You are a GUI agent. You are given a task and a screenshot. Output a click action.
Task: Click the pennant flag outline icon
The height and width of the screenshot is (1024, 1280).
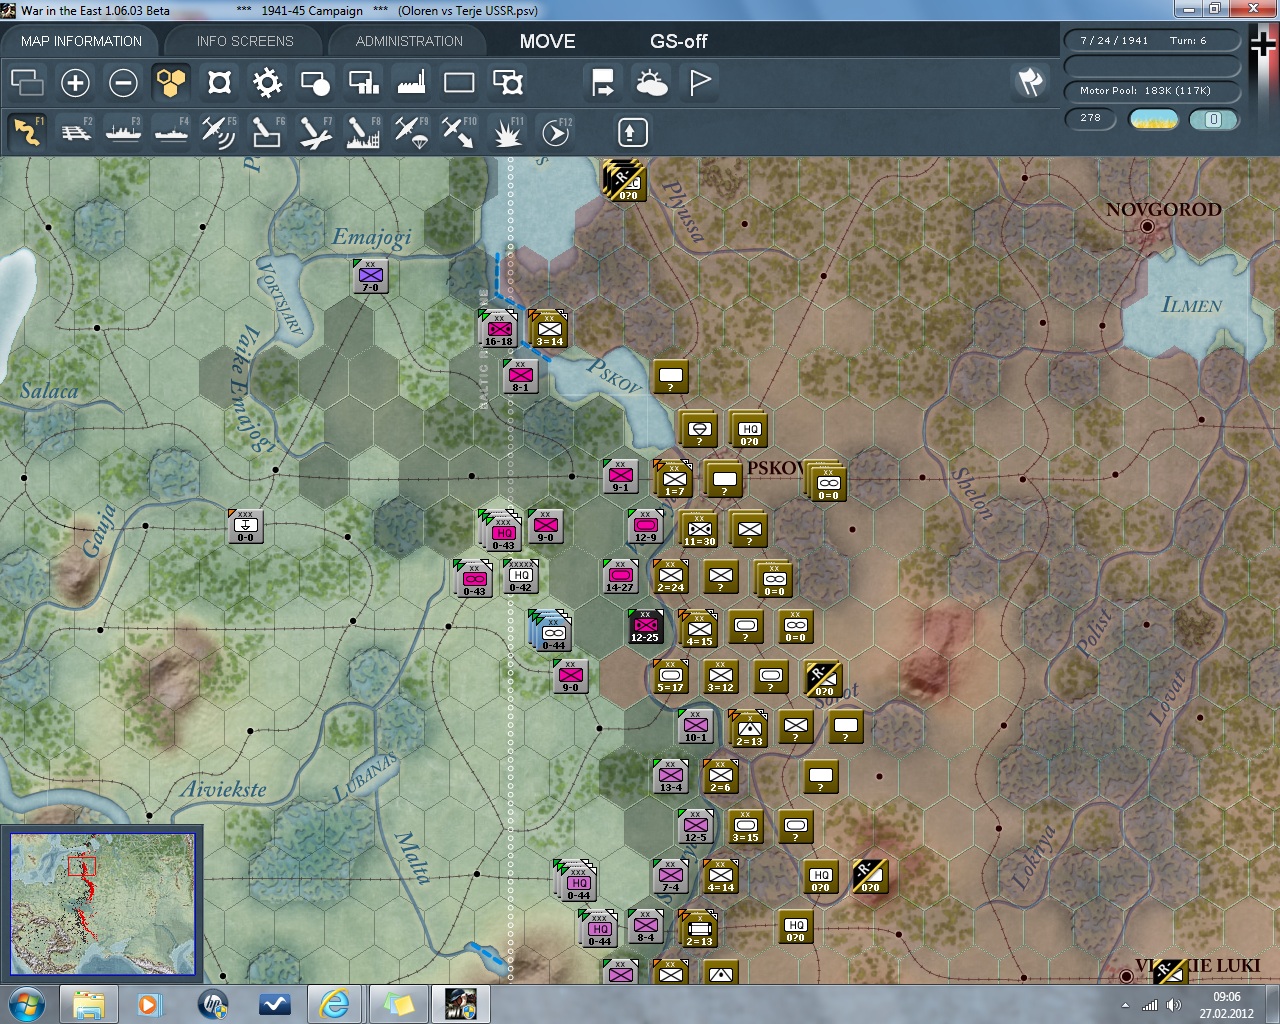coord(700,82)
